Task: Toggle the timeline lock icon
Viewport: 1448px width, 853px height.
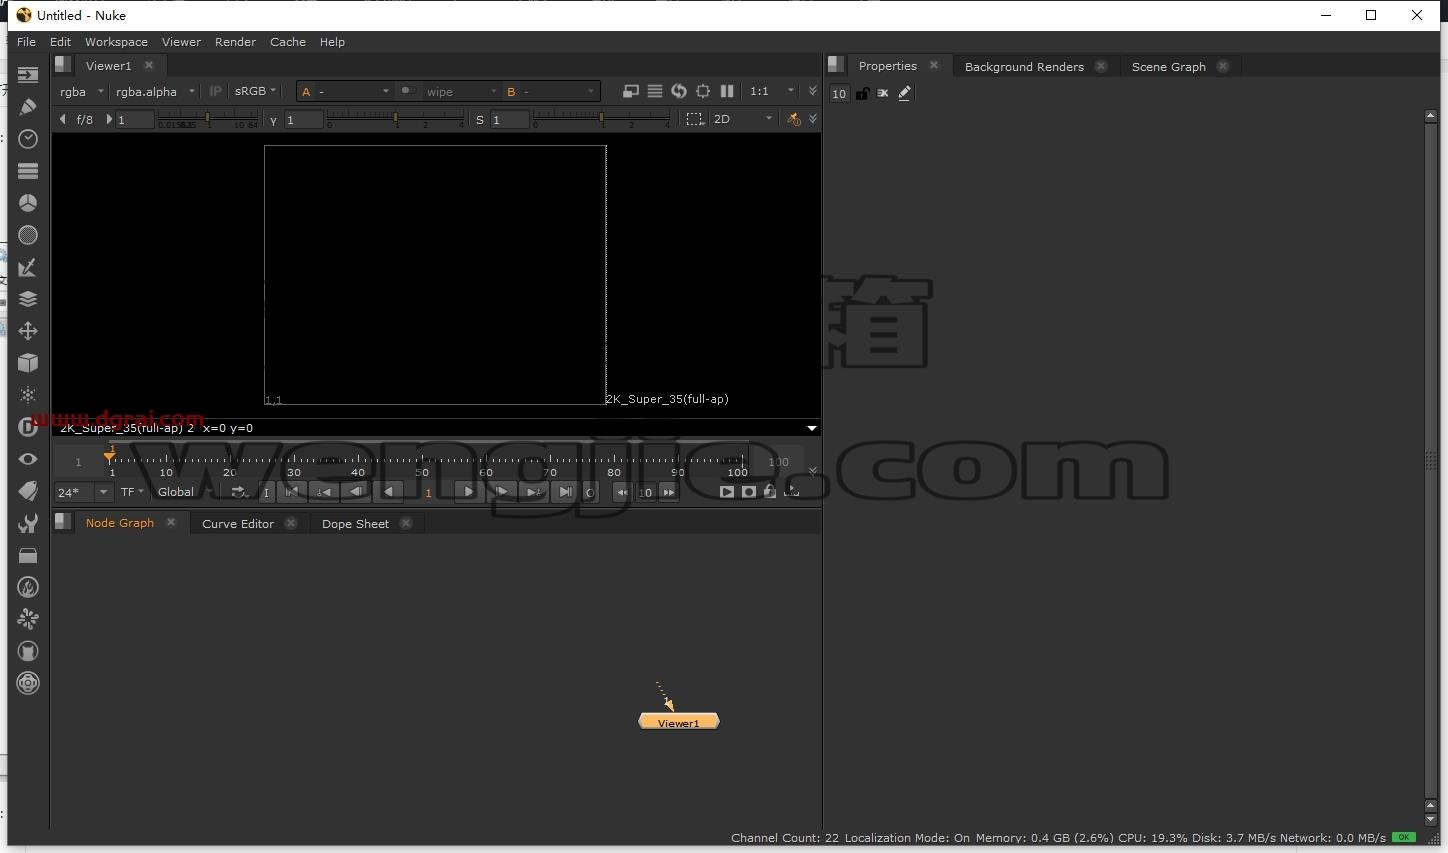Action: pyautogui.click(x=770, y=492)
